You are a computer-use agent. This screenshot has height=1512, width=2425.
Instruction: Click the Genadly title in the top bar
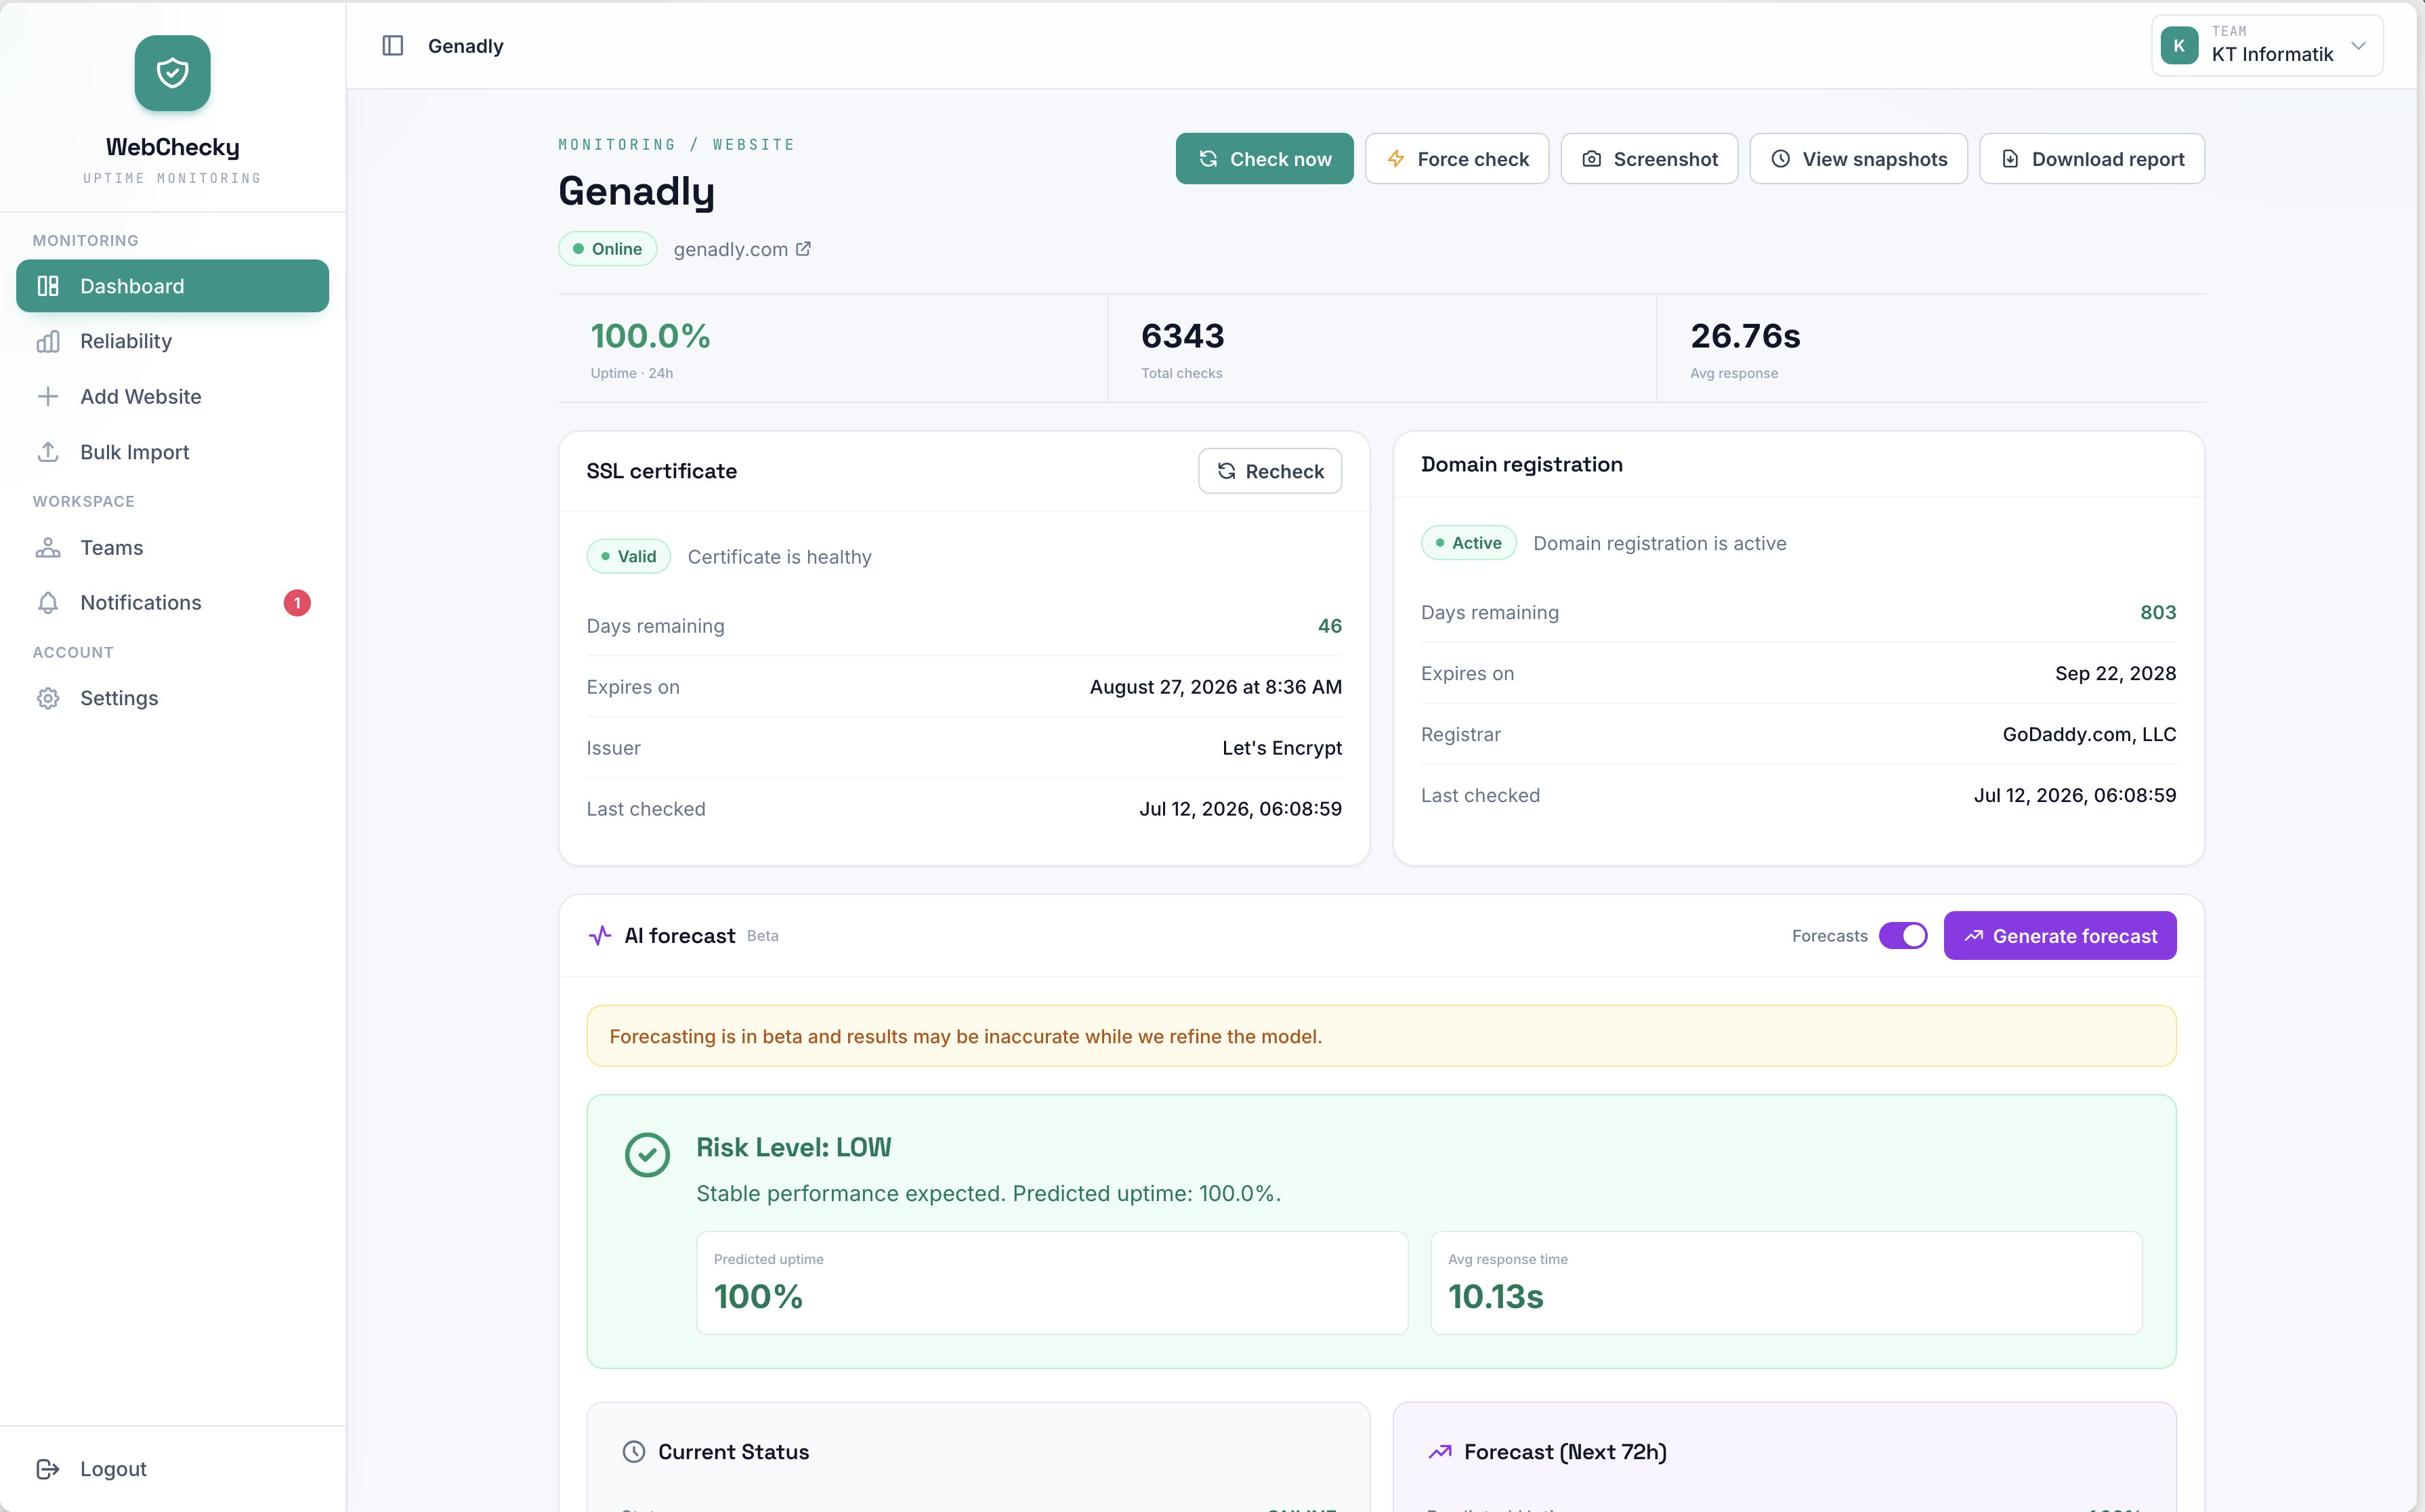pos(466,46)
